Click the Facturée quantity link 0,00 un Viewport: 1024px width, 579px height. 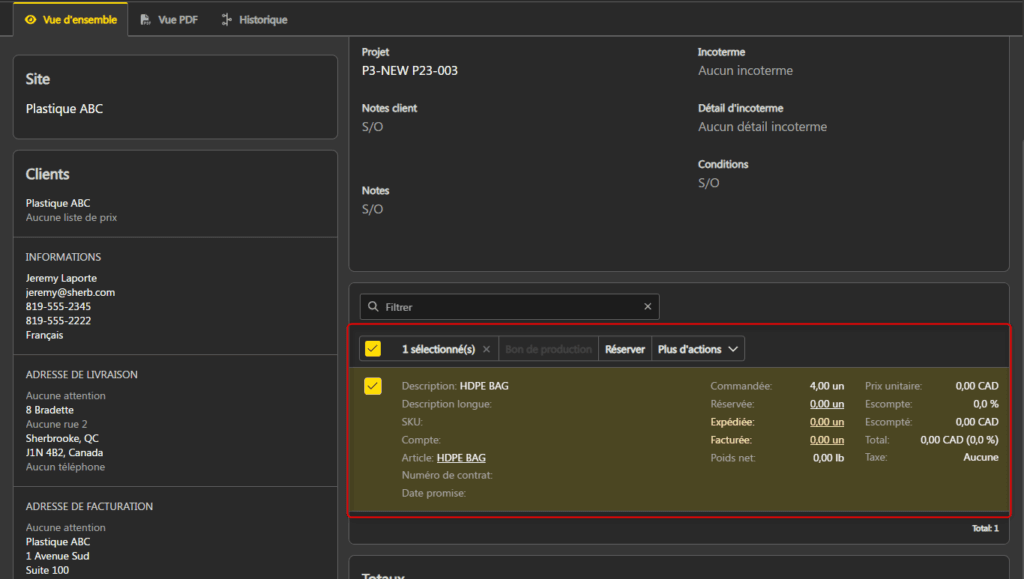tap(826, 440)
